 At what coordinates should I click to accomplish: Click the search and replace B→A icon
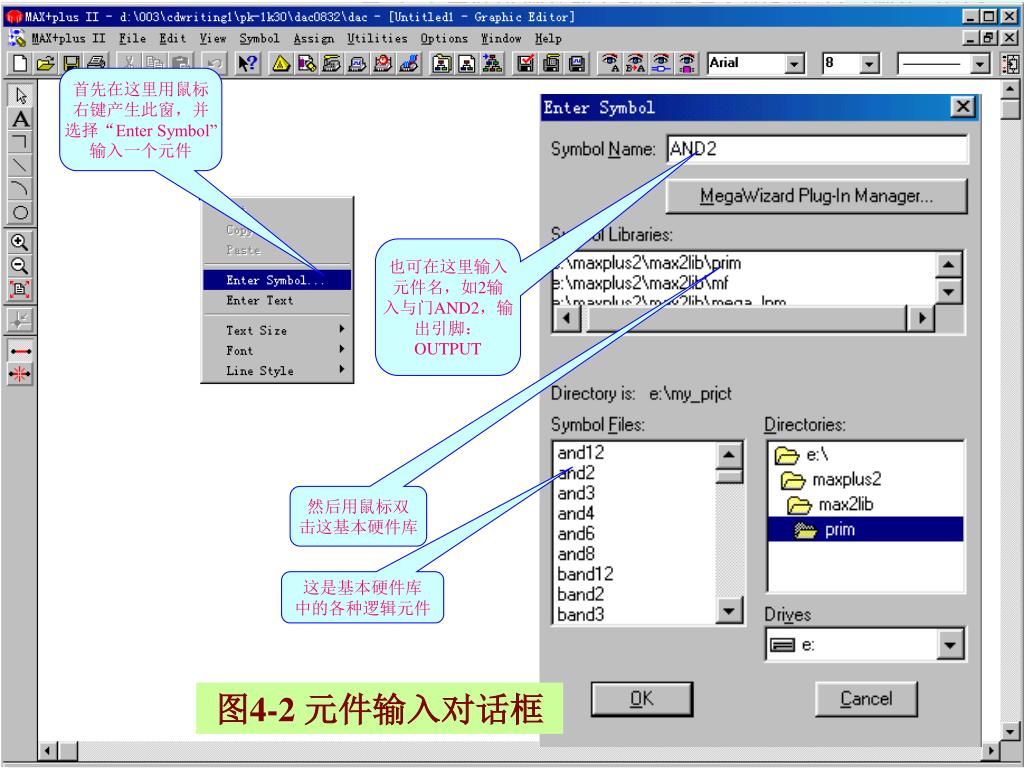pyautogui.click(x=635, y=63)
